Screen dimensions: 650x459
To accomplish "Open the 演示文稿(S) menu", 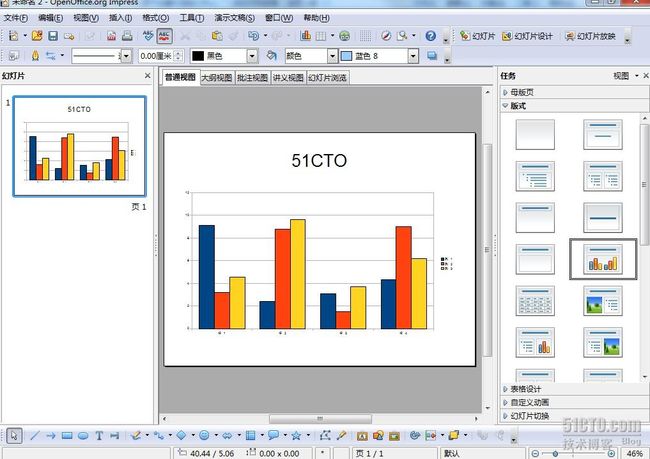I will pos(234,18).
